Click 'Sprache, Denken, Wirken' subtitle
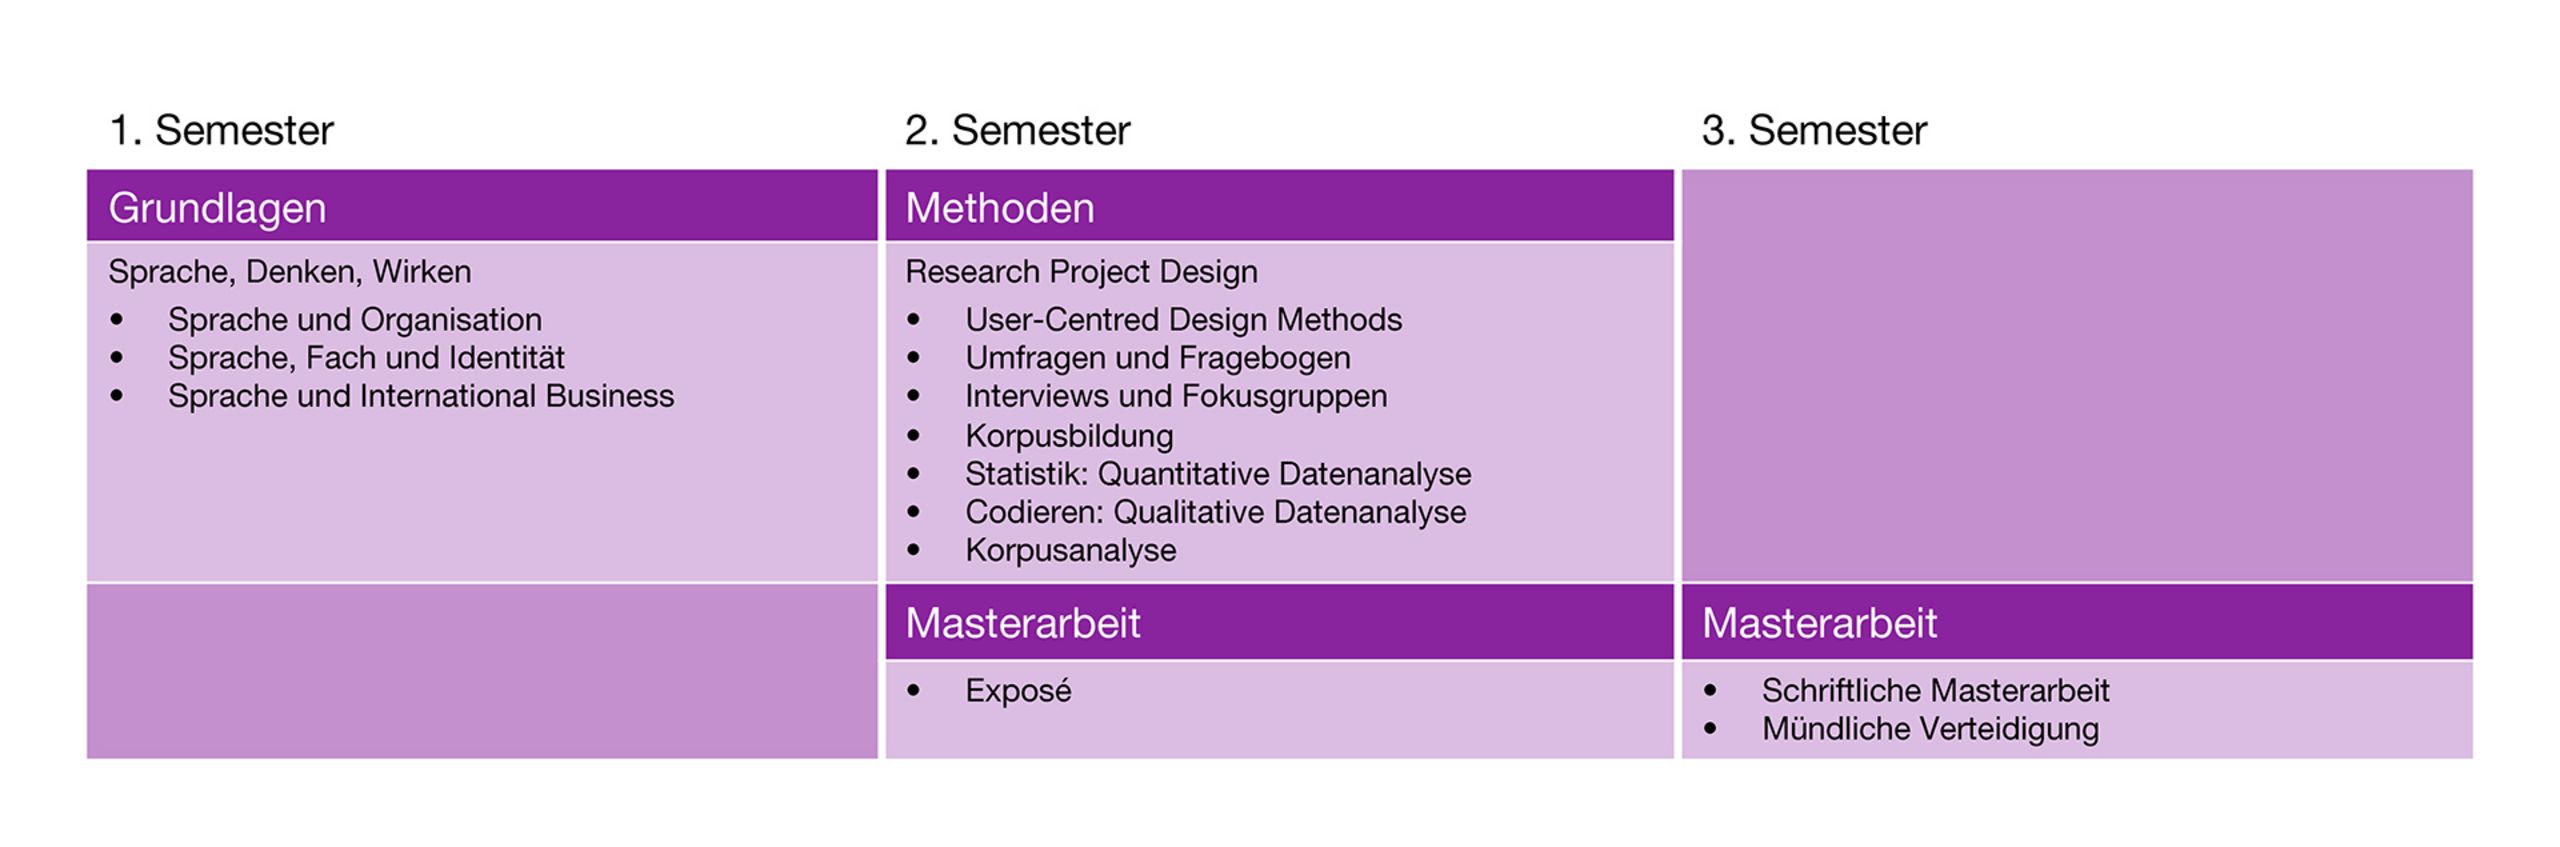Viewport: 2560px width, 847px height. coord(290,272)
